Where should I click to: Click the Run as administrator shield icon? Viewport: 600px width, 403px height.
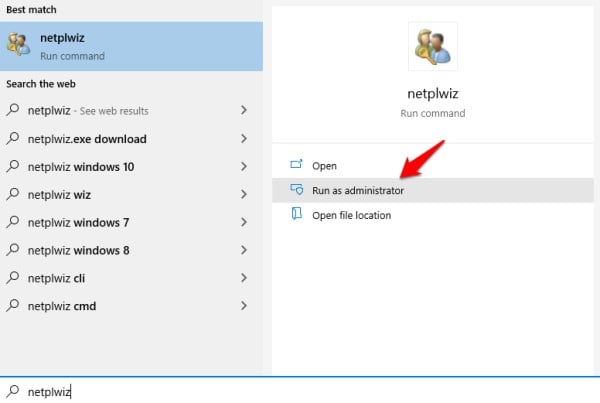coord(296,189)
